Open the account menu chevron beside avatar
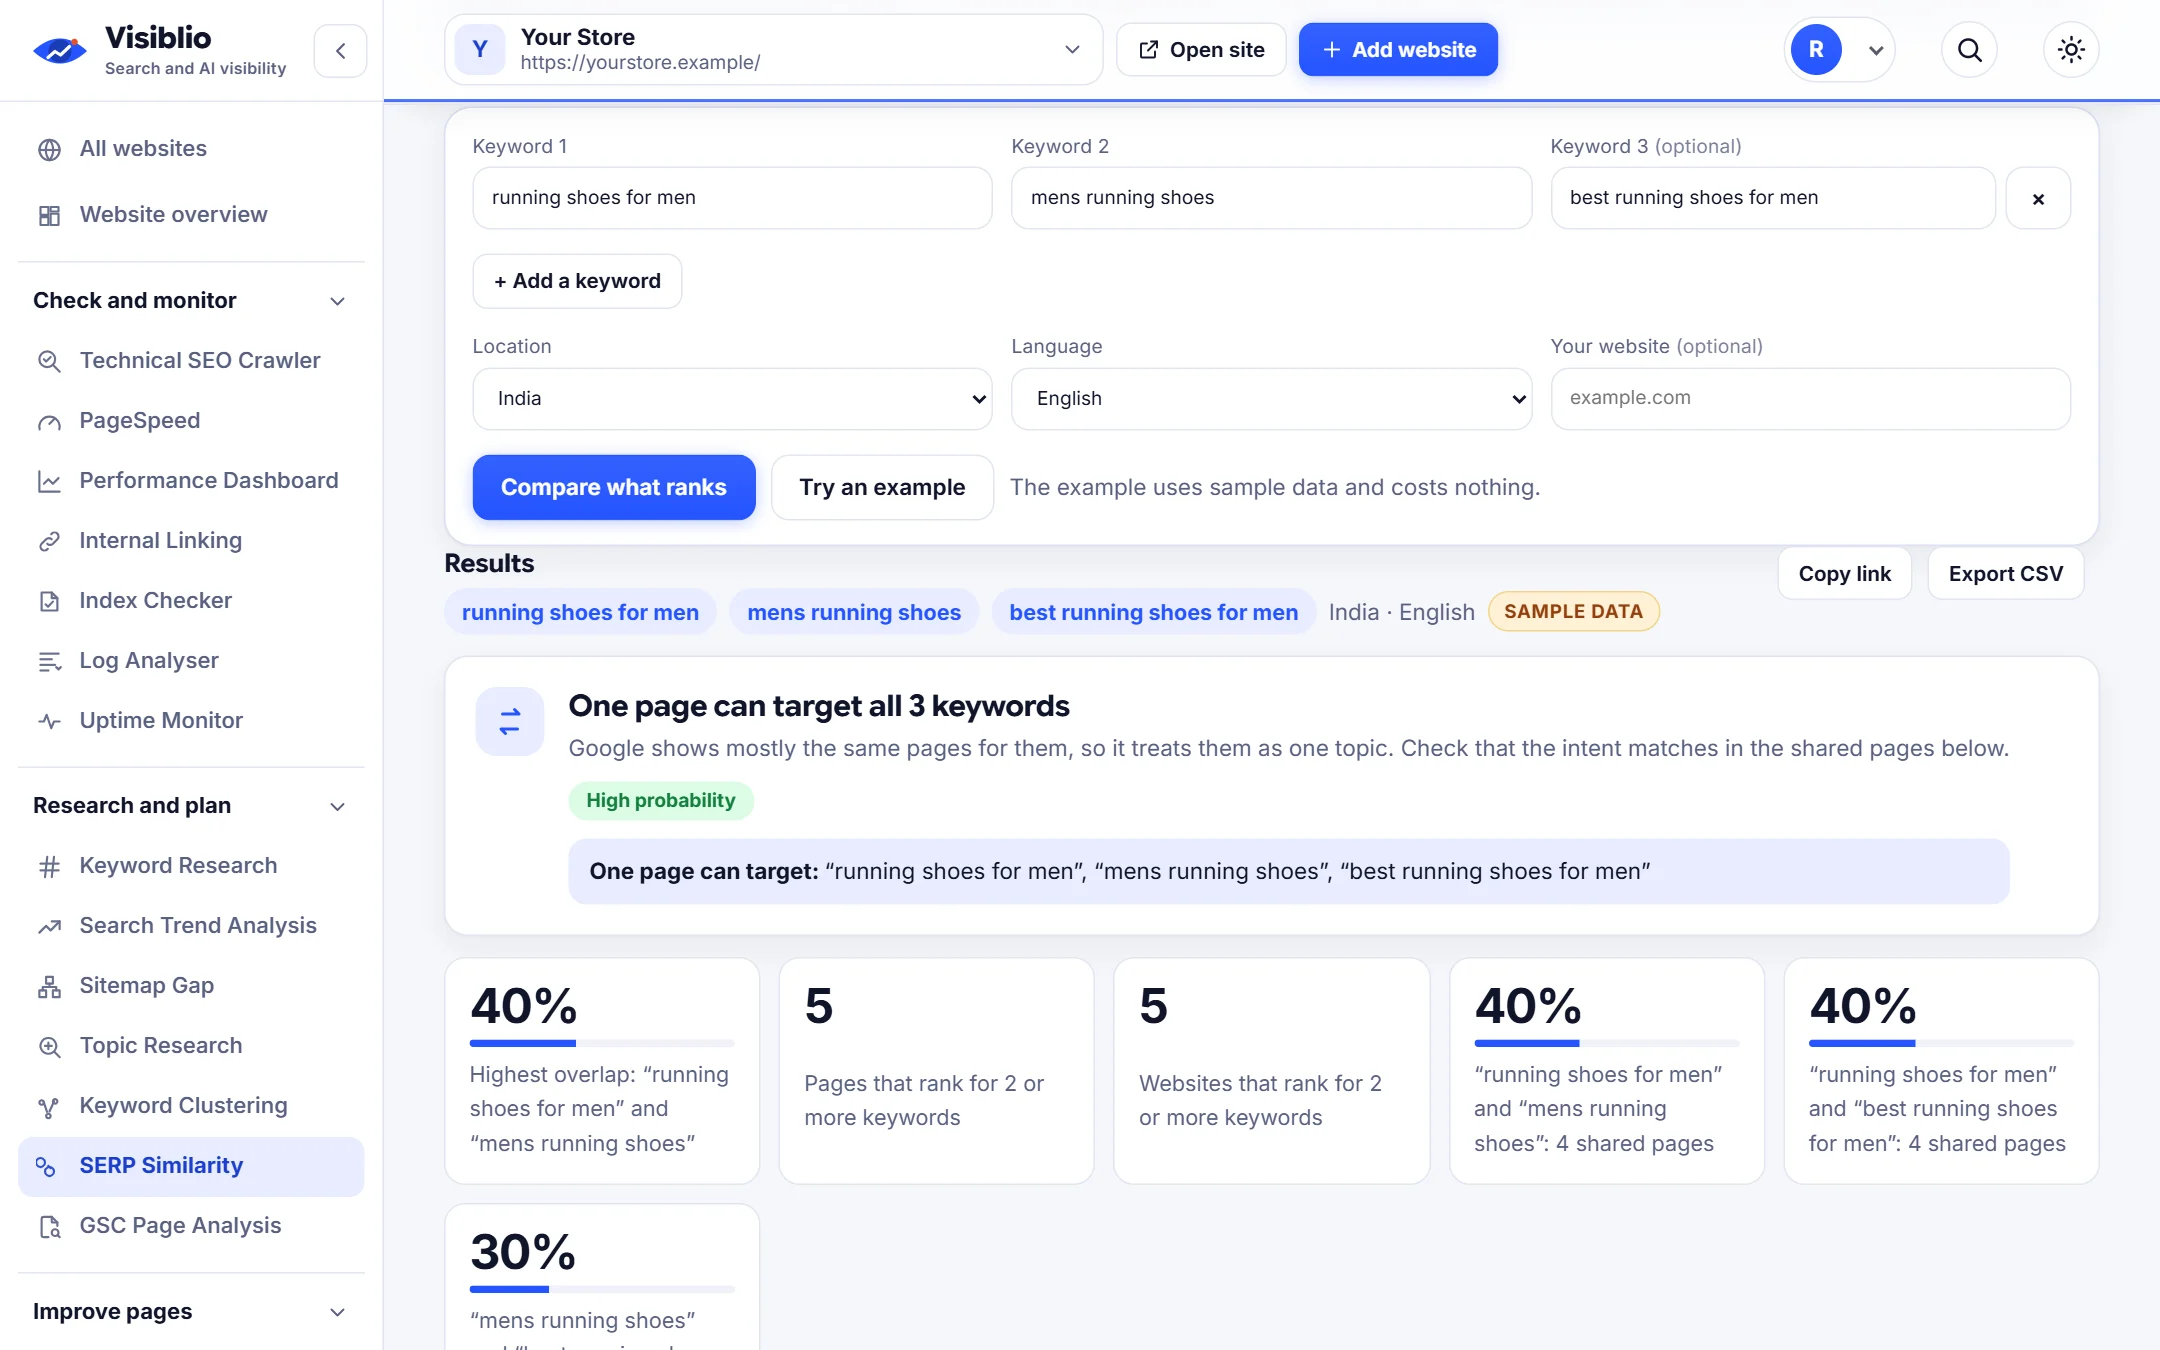This screenshot has width=2160, height=1350. coord(1876,50)
